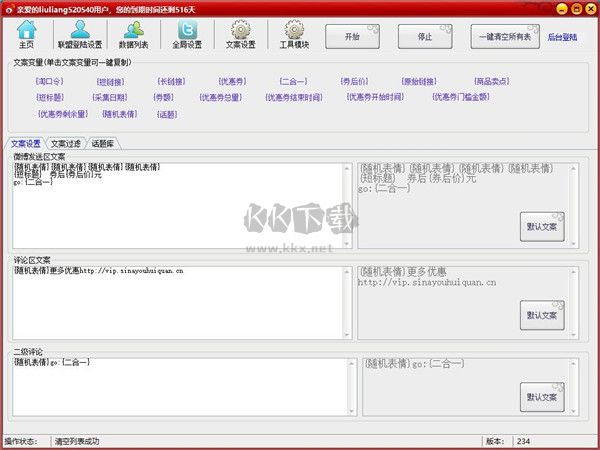600x450 pixels.
Task: Copy the {短标题} variable
Action: [50, 97]
